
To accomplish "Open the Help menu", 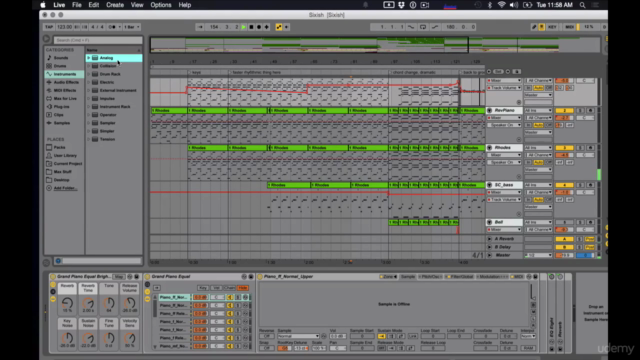I will tap(185, 5).
